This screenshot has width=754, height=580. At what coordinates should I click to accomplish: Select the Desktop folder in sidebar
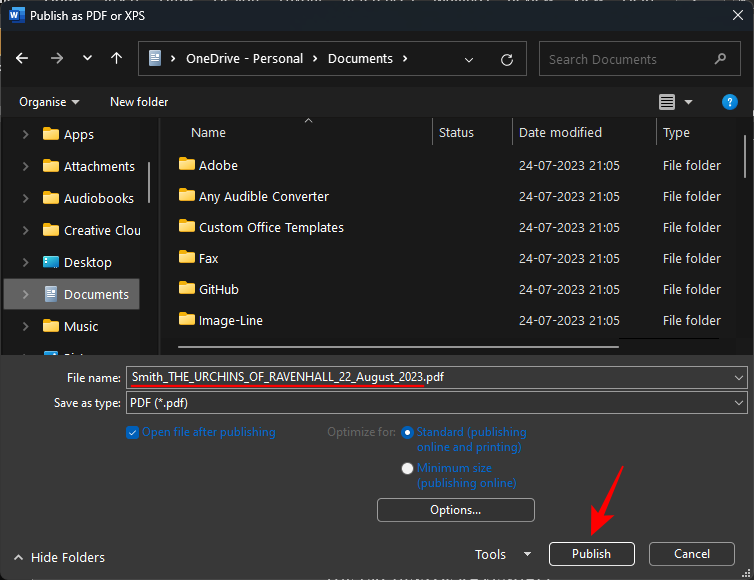point(87,262)
